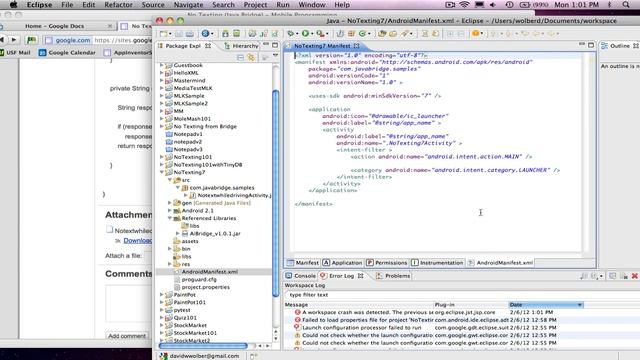Open the Android Virtual Device Manager icon
Image resolution: width=640 pixels, height=360 pixels.
236,34
